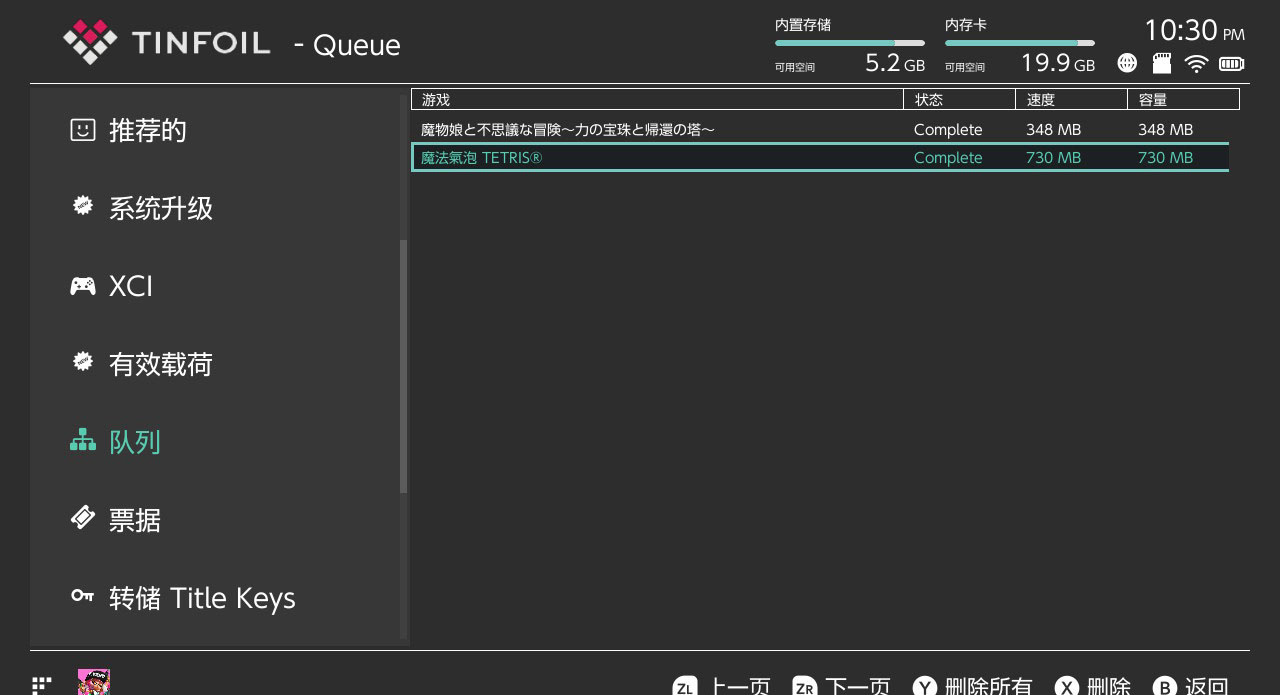1280x695 pixels.
Task: Click the gamepad icon beside XCI
Action: click(x=83, y=286)
